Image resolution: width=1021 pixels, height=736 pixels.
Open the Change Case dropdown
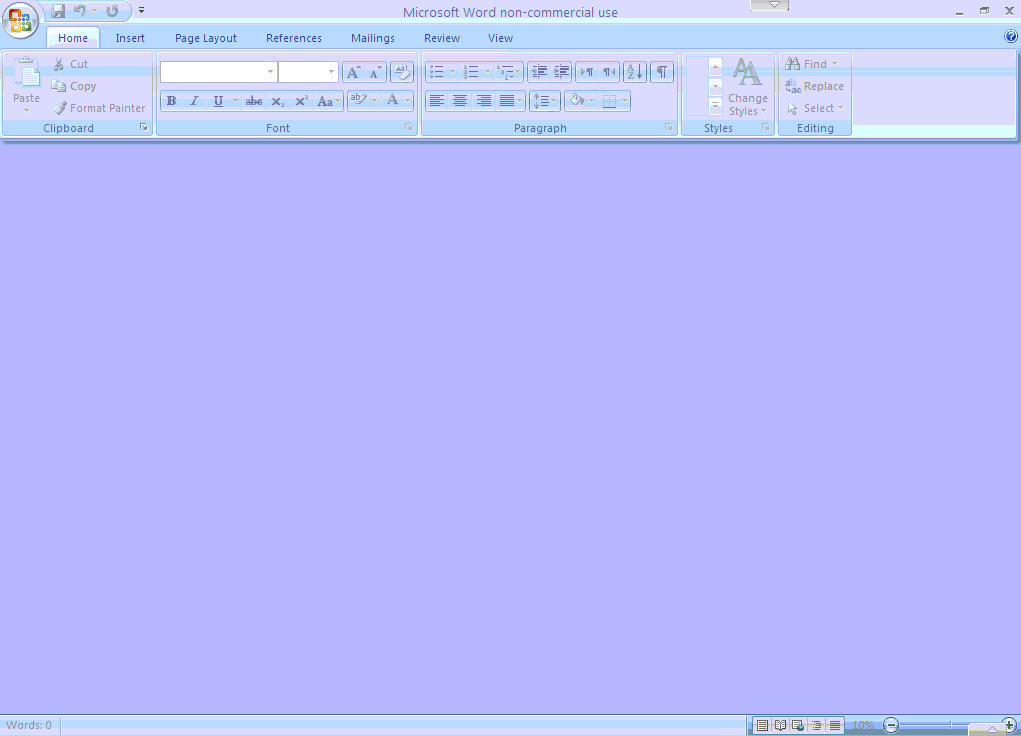coord(328,101)
